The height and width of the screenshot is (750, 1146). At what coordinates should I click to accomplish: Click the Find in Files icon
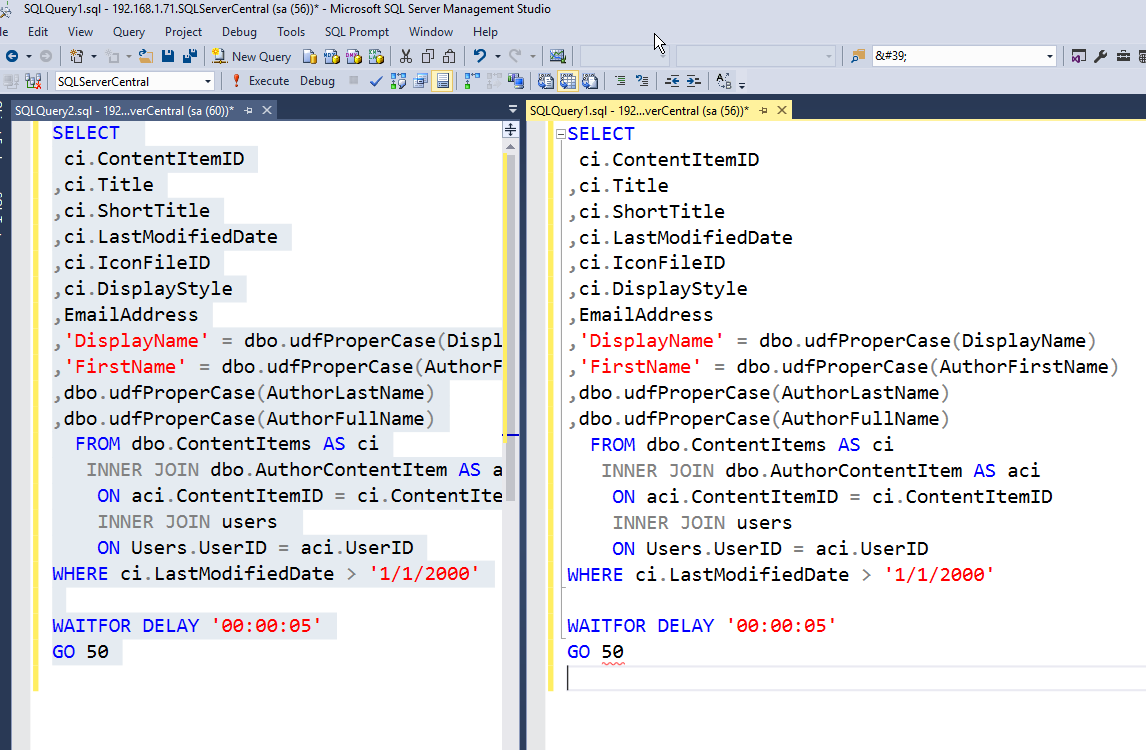click(857, 56)
